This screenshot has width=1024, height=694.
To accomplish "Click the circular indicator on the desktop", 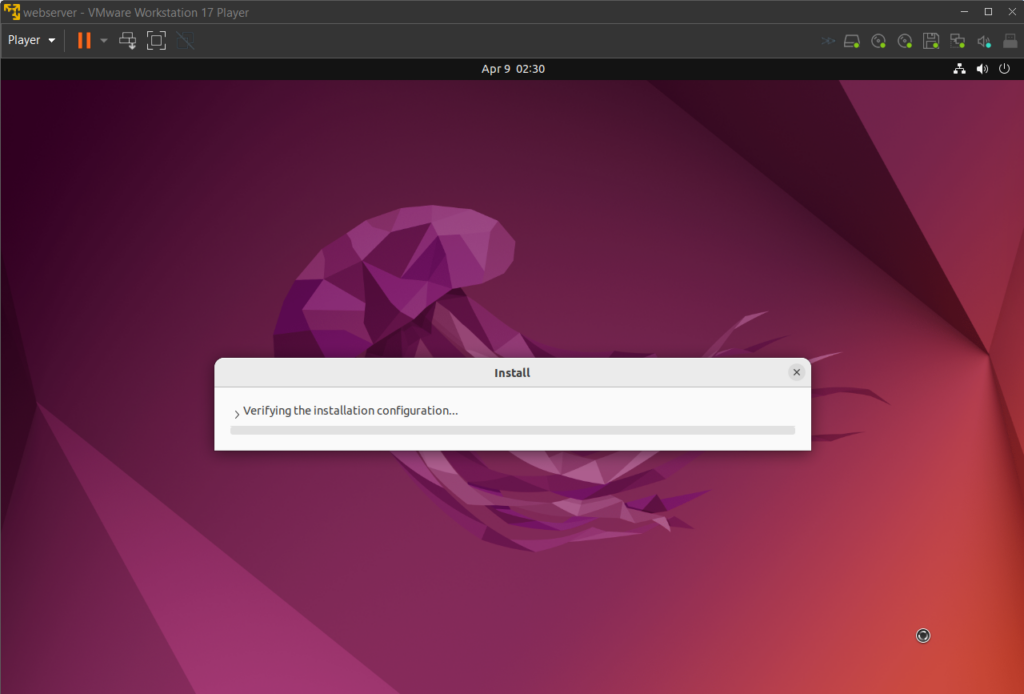I will 923,635.
